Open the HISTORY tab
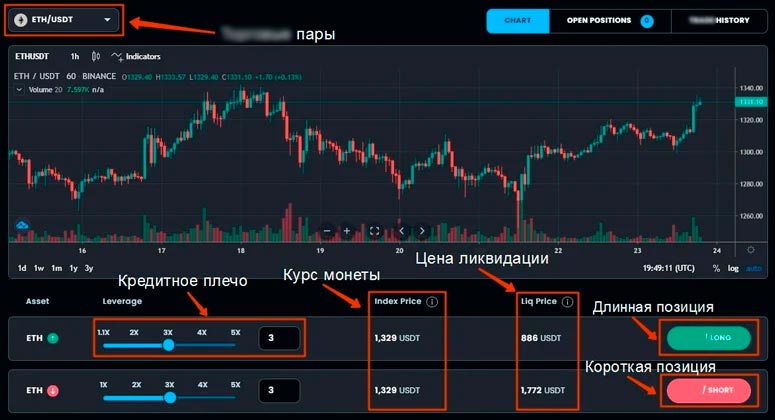Screen dimensions: 775x420 (x=719, y=21)
